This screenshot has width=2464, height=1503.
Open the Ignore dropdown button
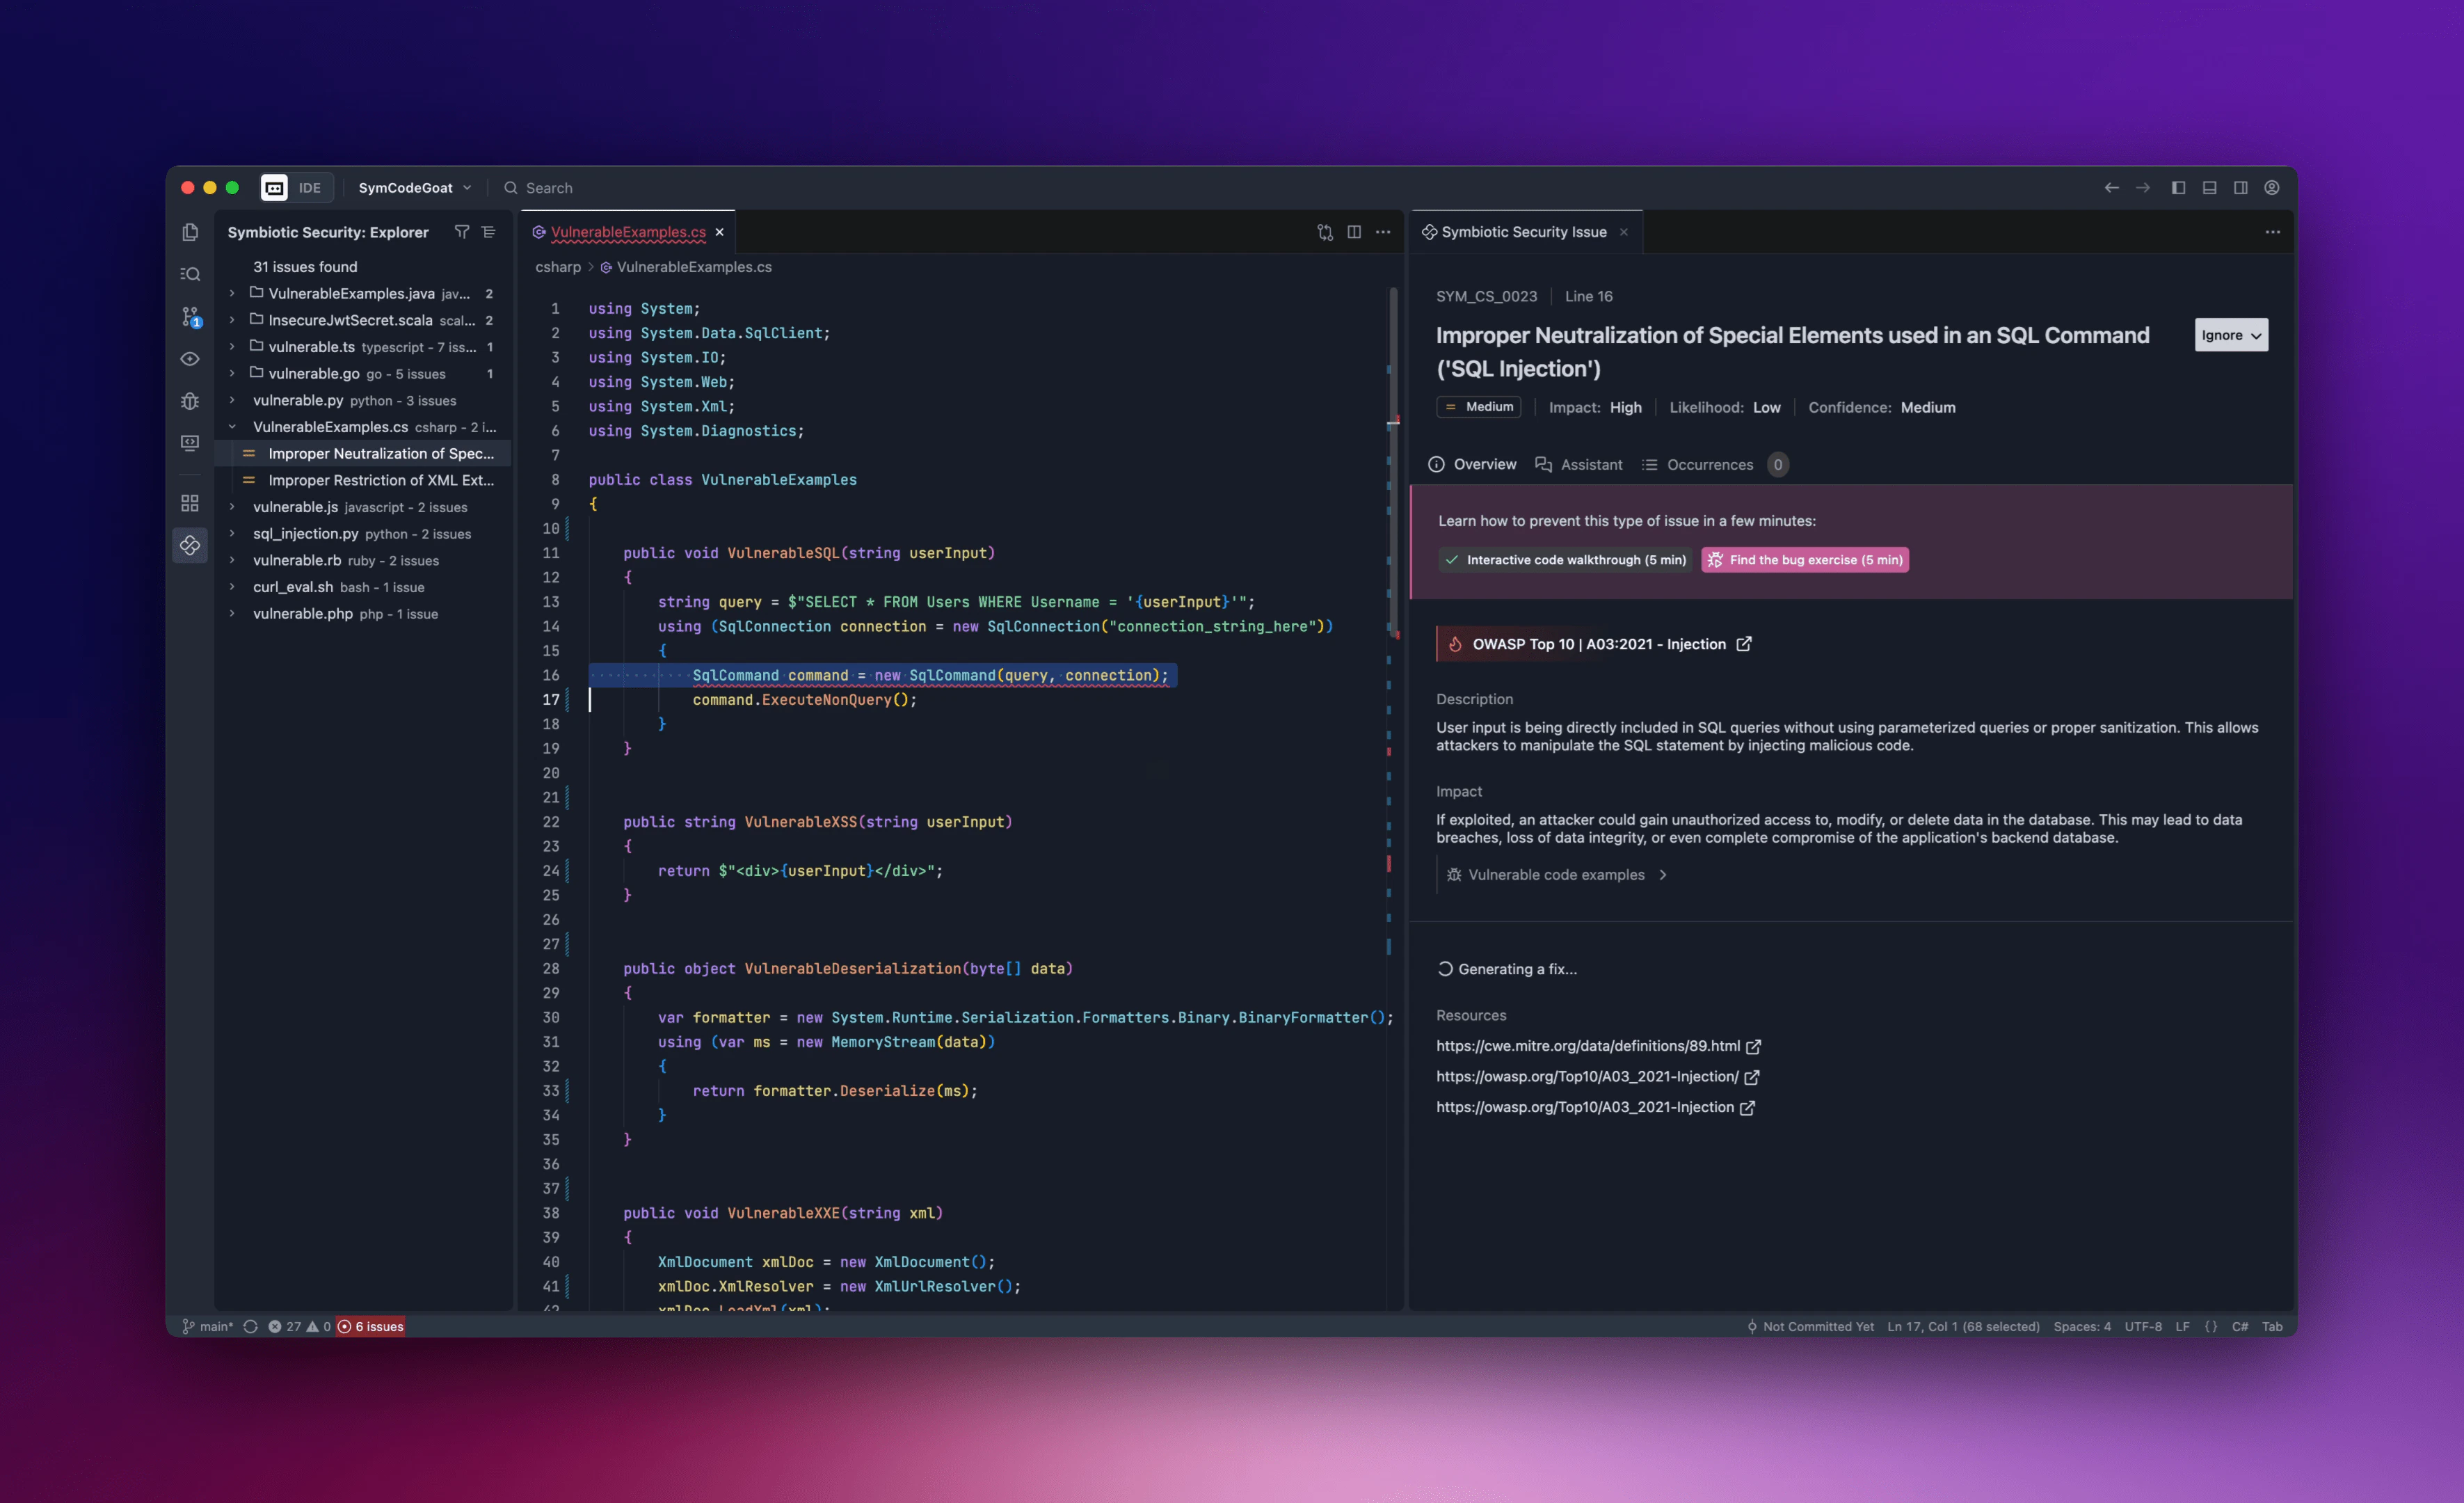(2231, 335)
